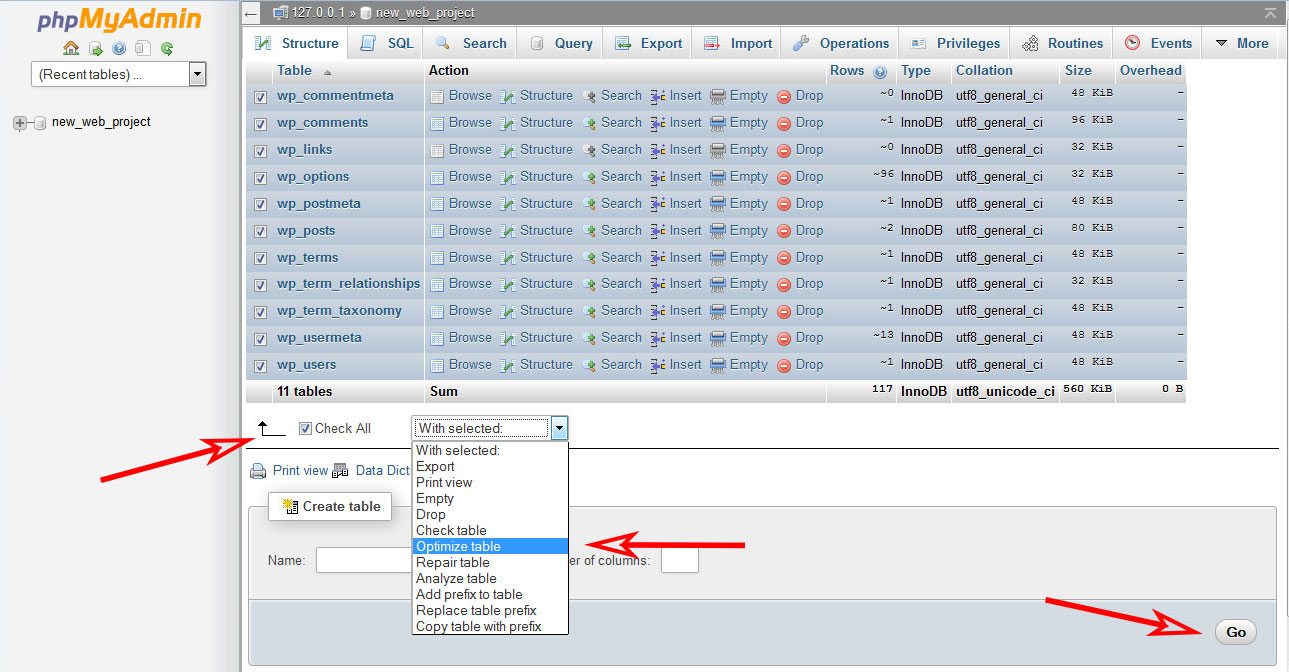Reload navigation panel with refresh icon
1289x672 pixels.
[x=166, y=47]
